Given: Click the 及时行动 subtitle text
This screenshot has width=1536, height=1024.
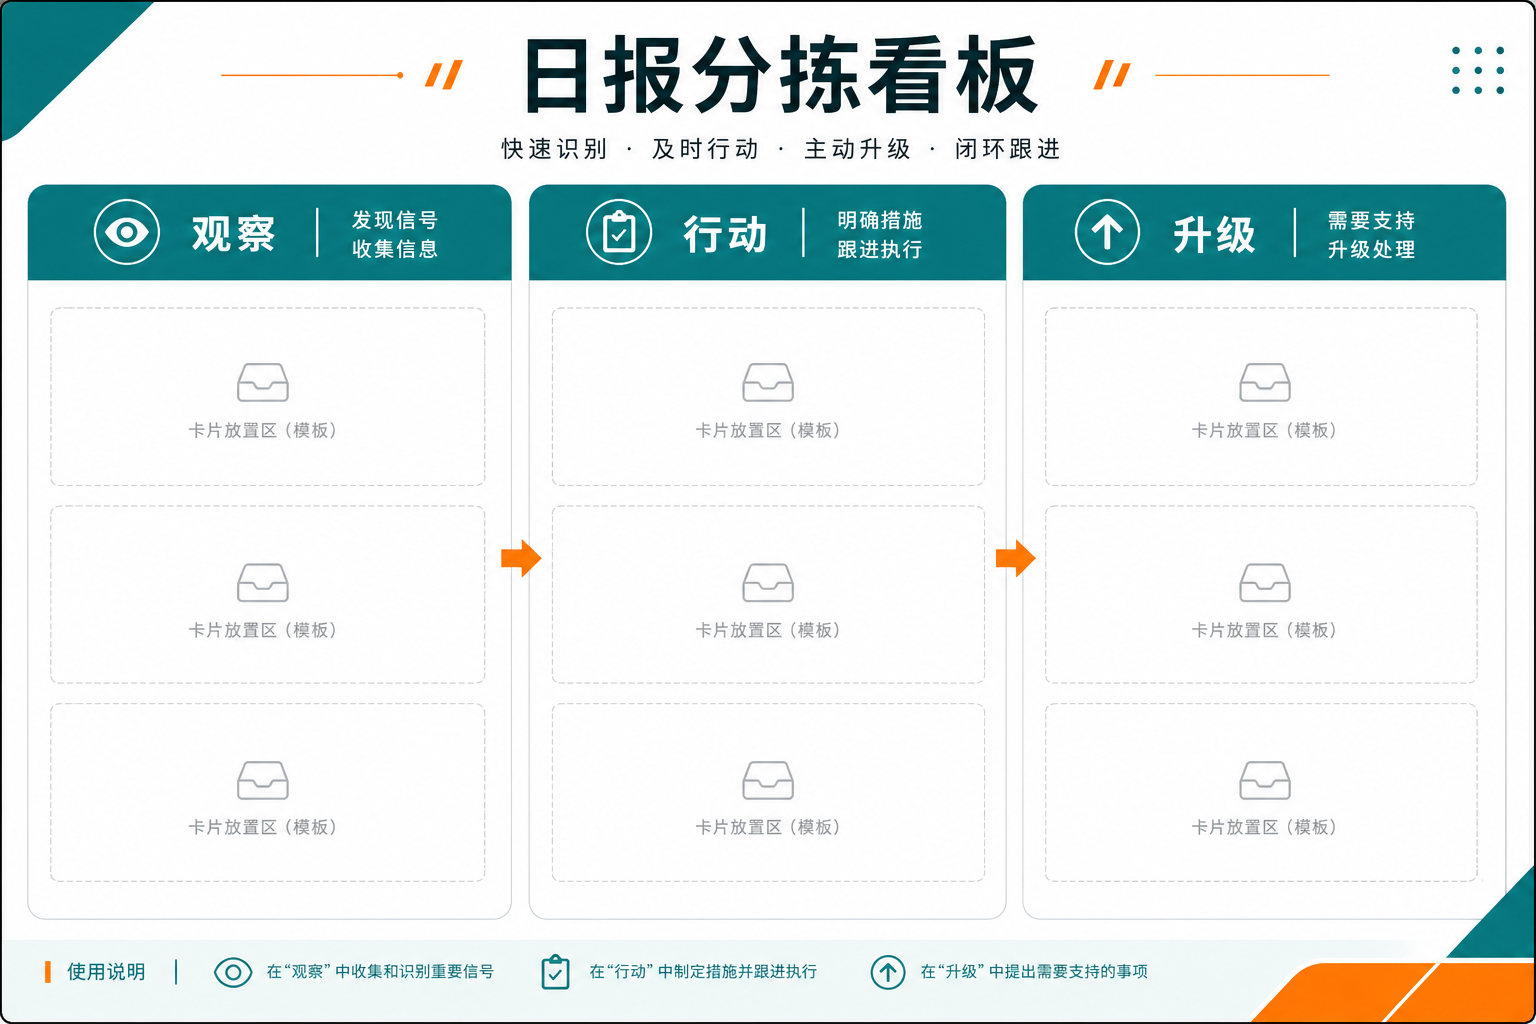Looking at the screenshot, I should pyautogui.click(x=705, y=149).
